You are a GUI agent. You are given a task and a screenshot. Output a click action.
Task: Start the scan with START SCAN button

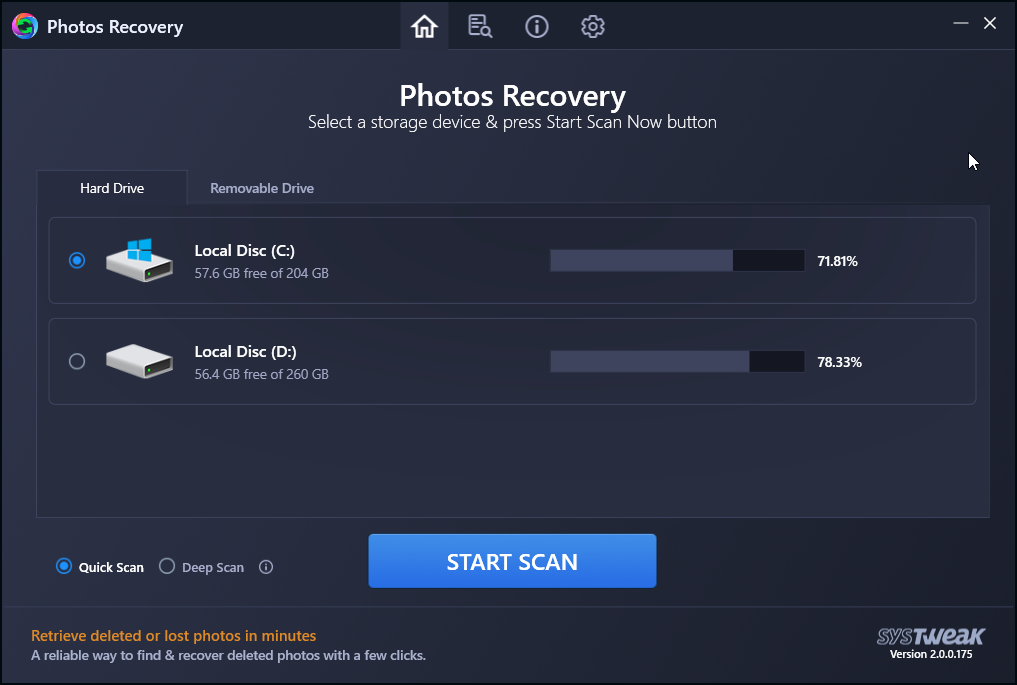(512, 561)
